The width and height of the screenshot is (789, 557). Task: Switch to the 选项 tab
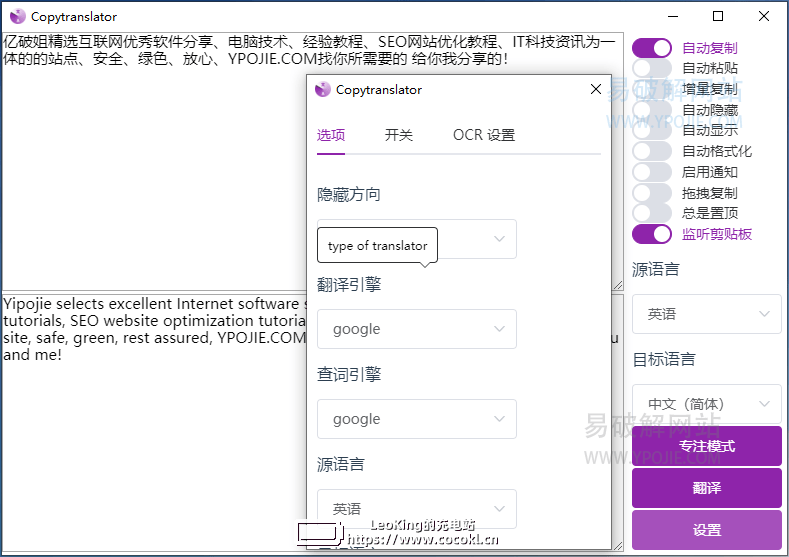pyautogui.click(x=331, y=135)
